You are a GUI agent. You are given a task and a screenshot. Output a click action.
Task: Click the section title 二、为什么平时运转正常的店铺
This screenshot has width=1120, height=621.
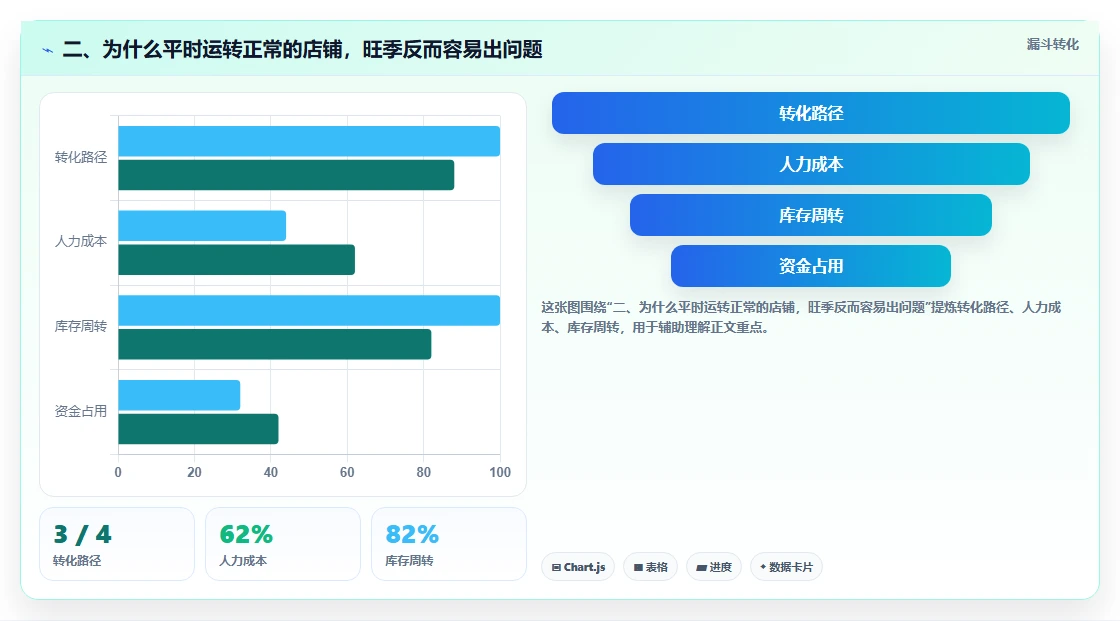point(302,49)
